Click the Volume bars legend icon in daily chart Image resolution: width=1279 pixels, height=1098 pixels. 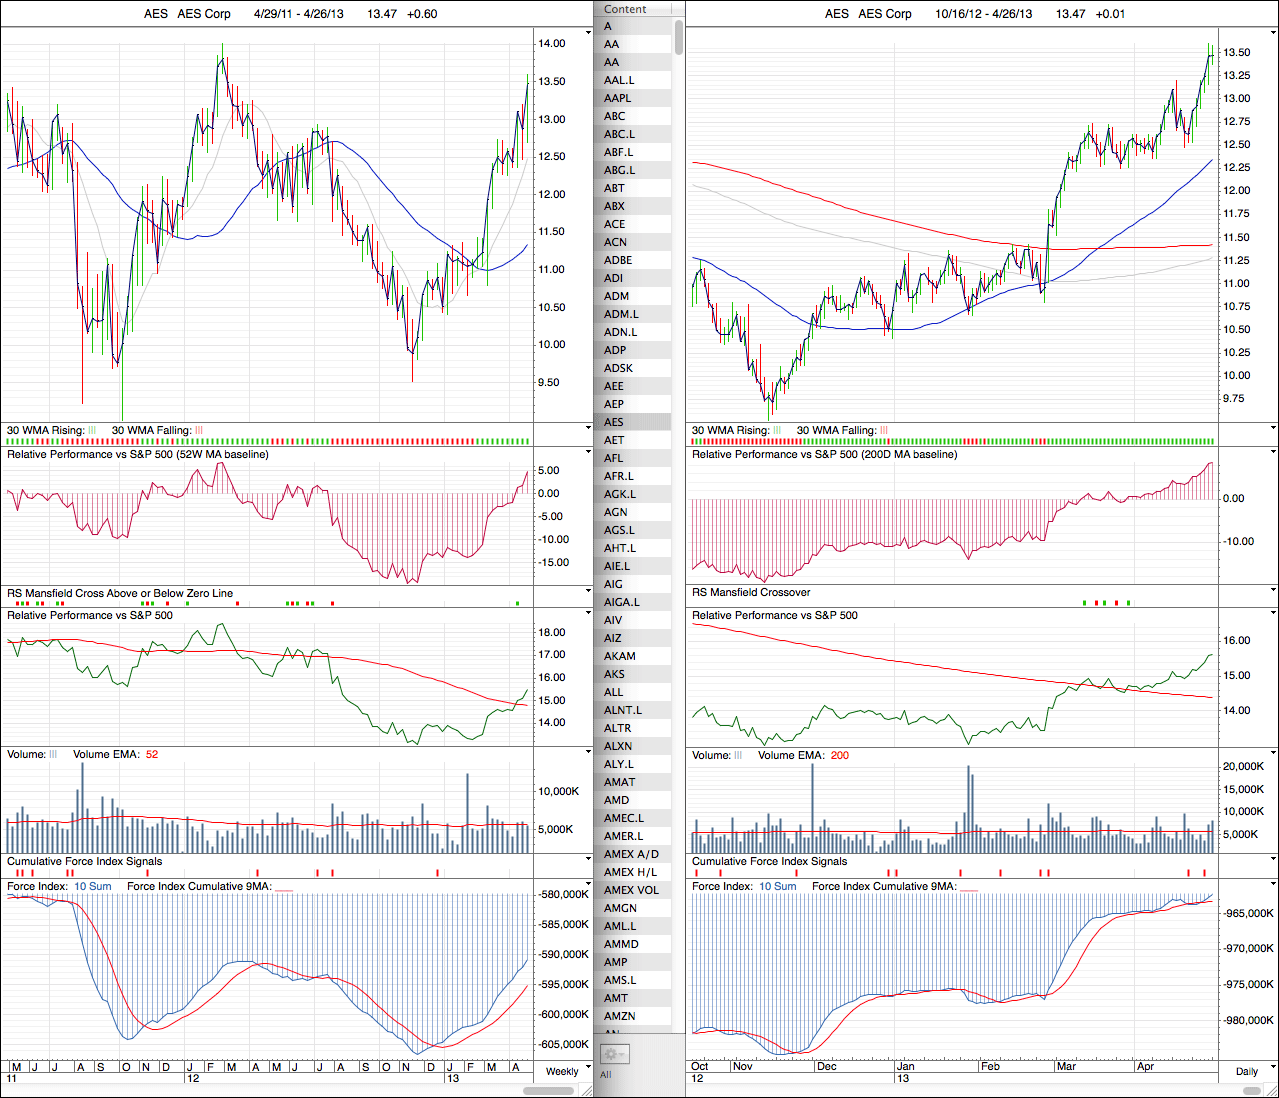pos(738,756)
